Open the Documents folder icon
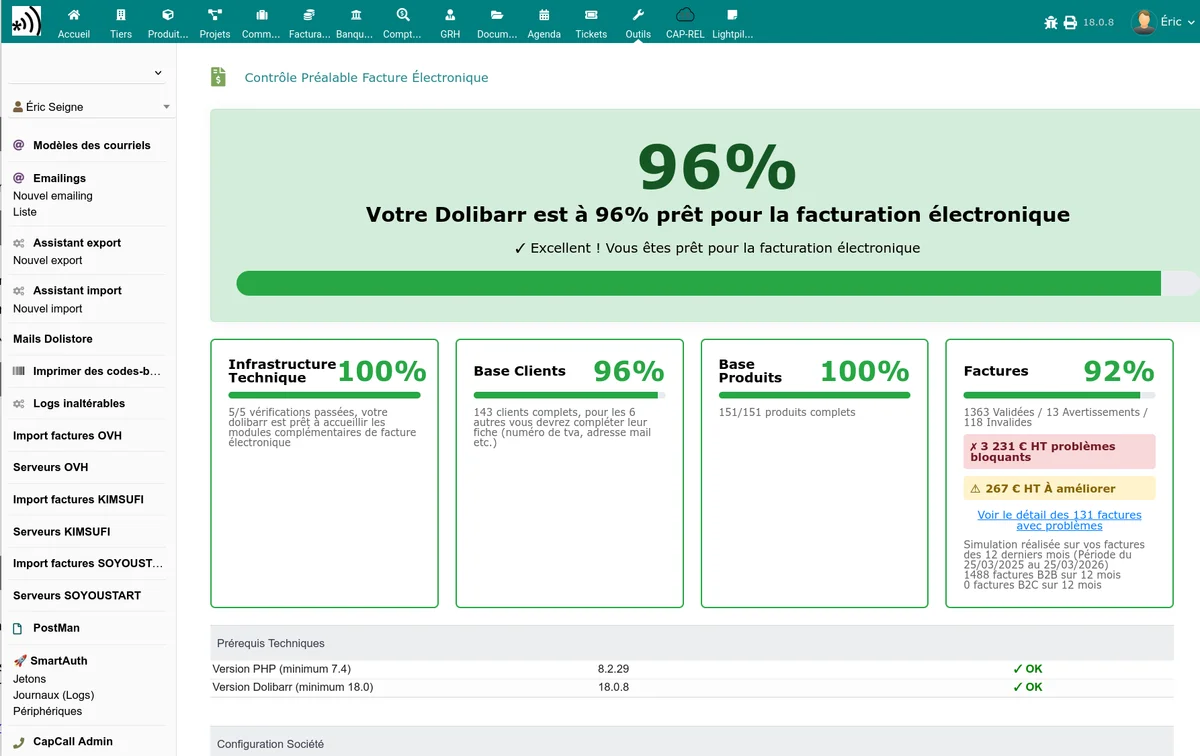 (x=497, y=15)
